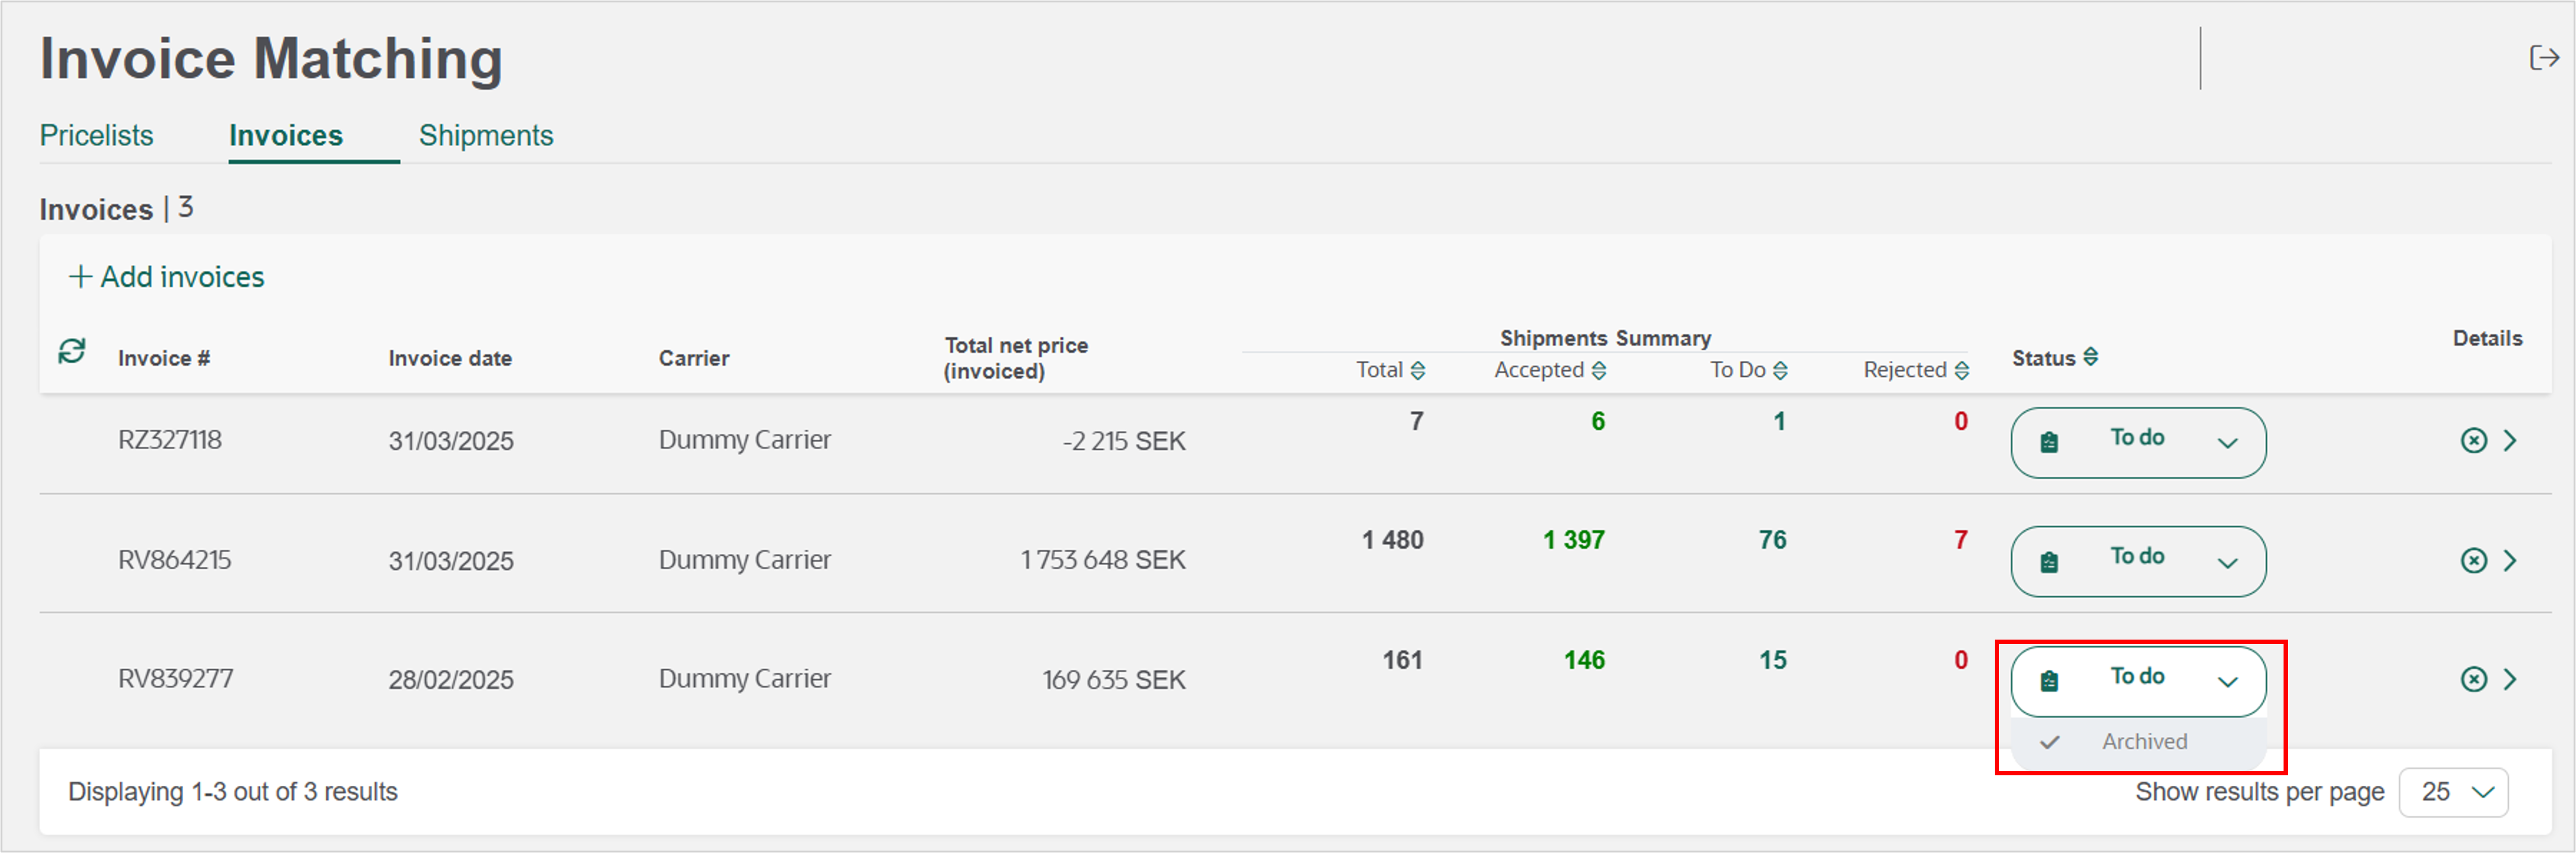This screenshot has width=2576, height=853.
Task: Sort by Rejected shipments column
Action: (x=1961, y=371)
